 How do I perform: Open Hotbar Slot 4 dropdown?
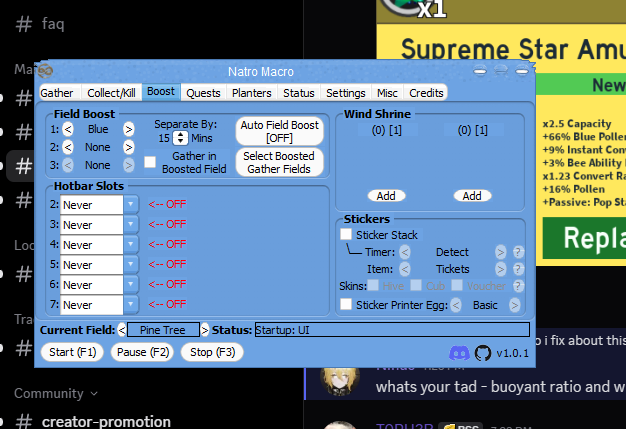tap(131, 245)
